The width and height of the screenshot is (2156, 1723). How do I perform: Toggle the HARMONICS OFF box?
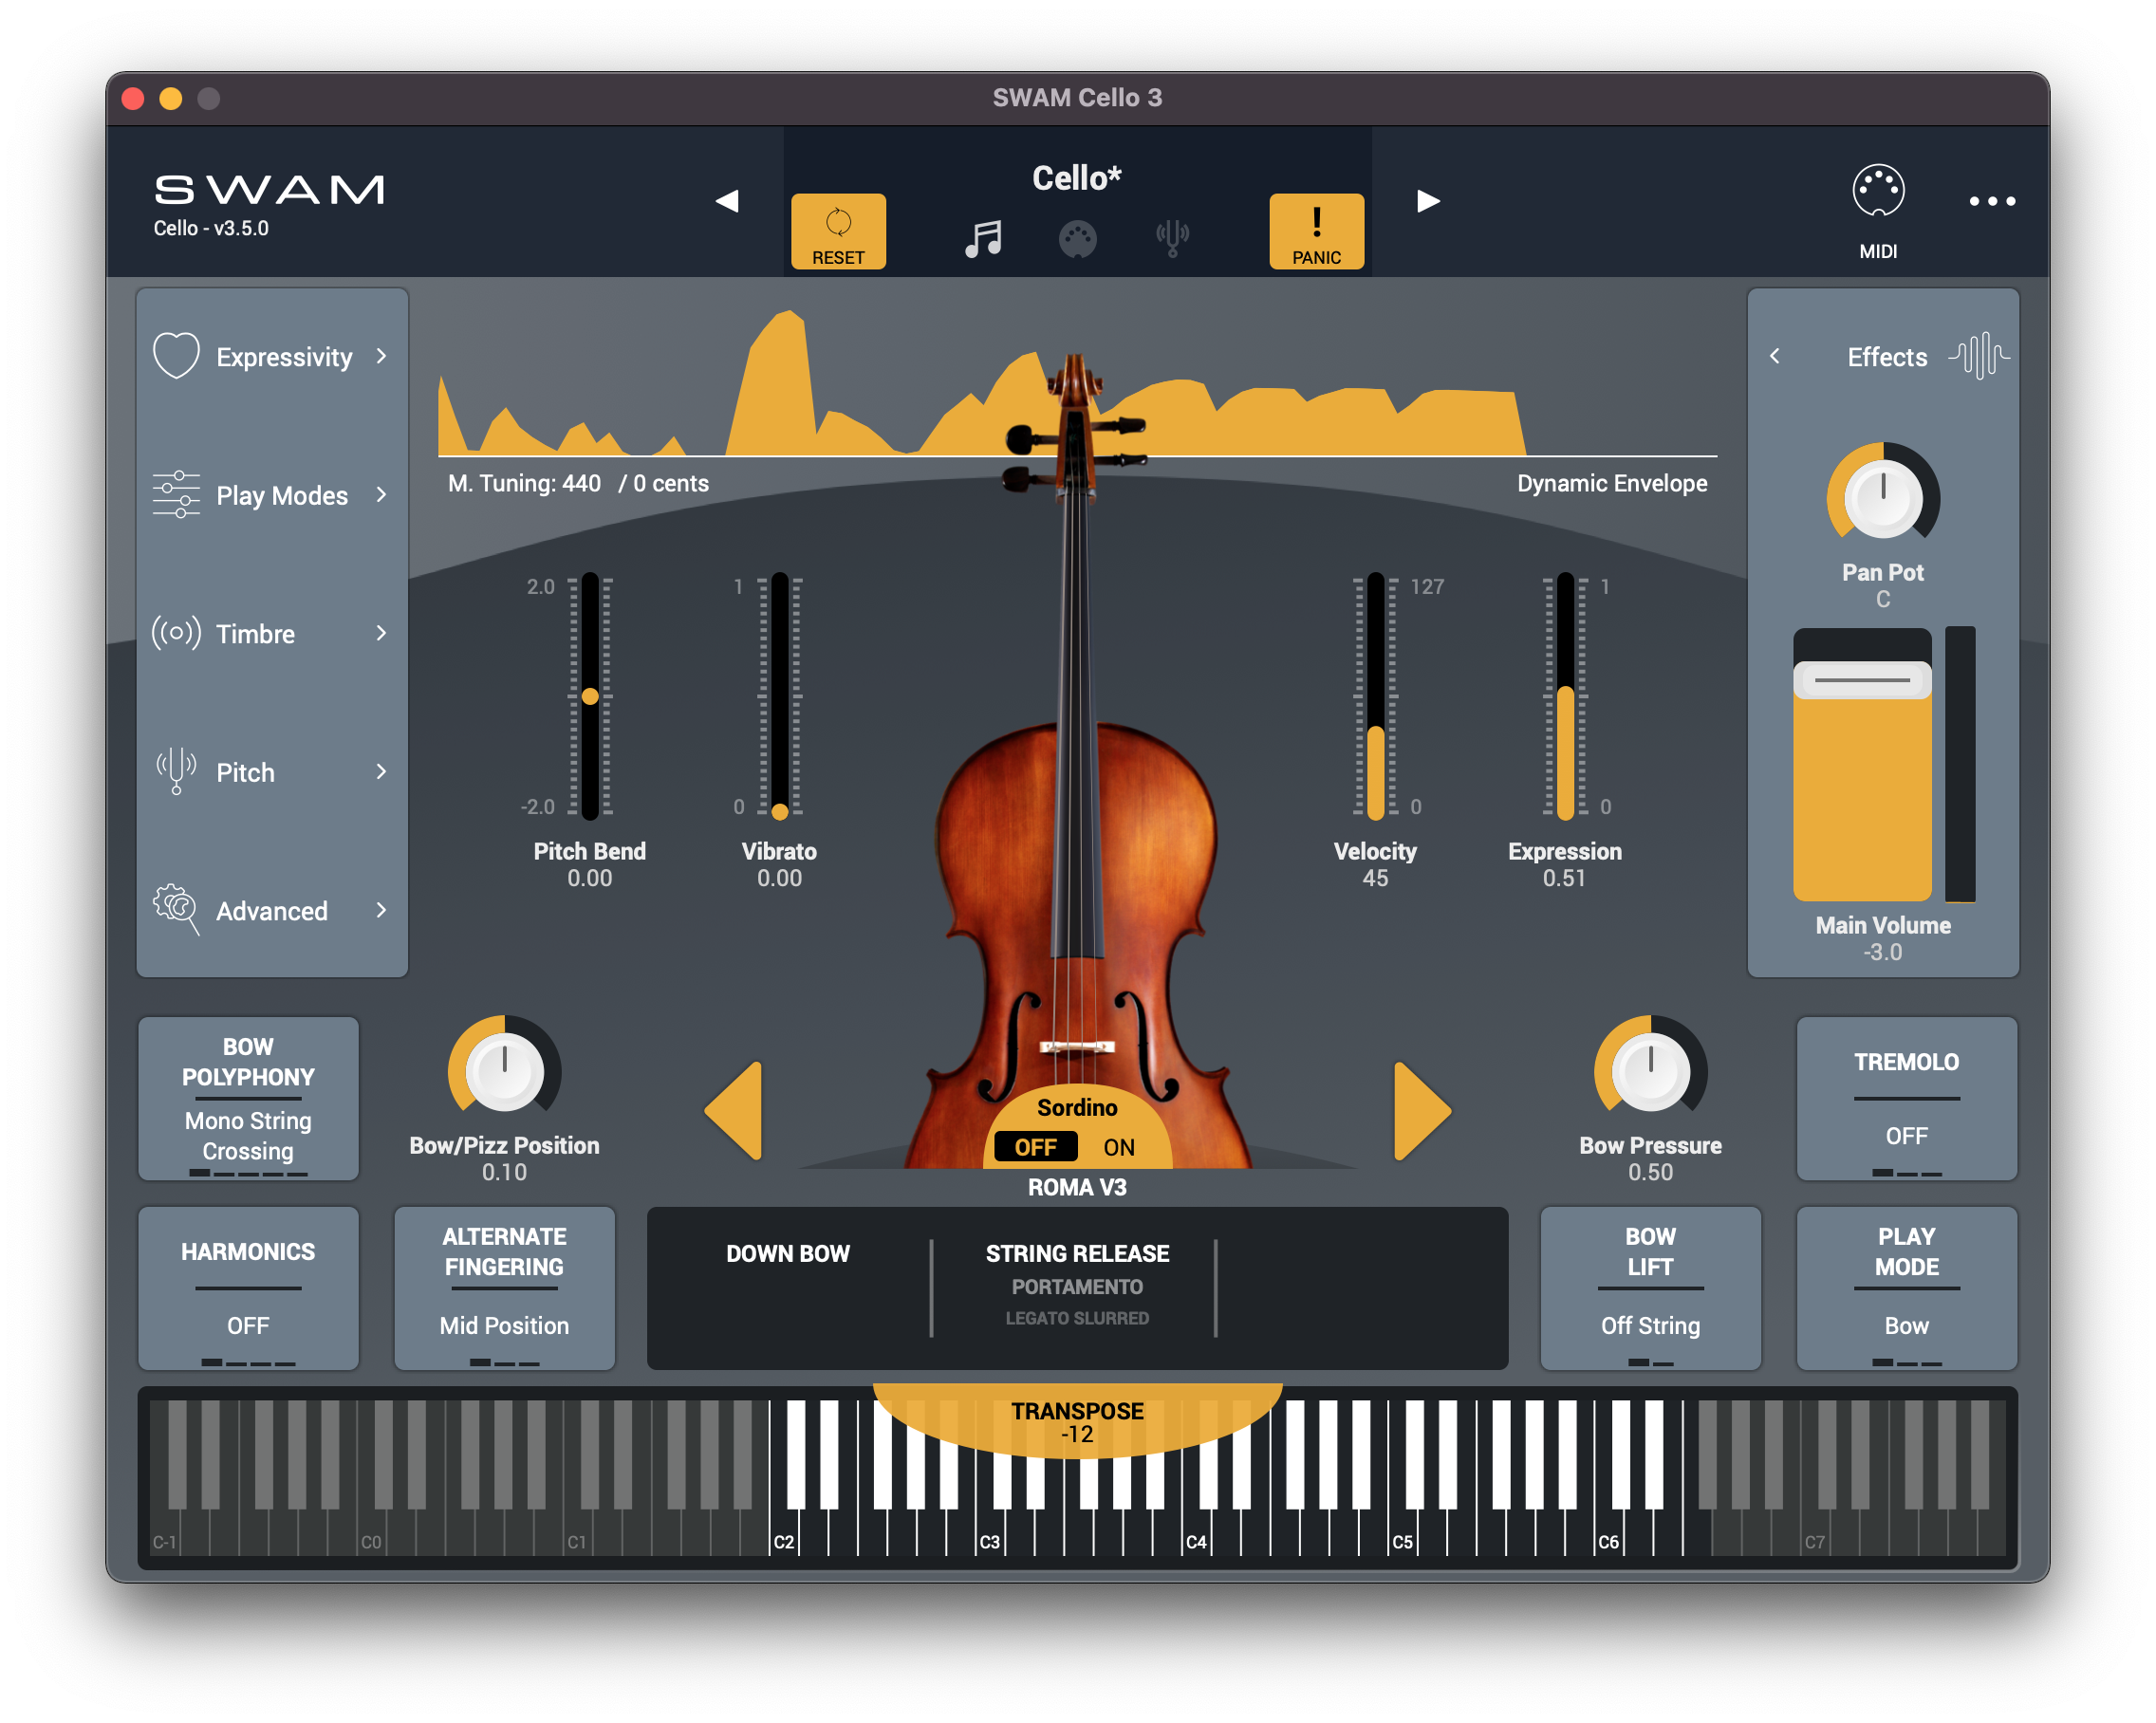pyautogui.click(x=248, y=1287)
